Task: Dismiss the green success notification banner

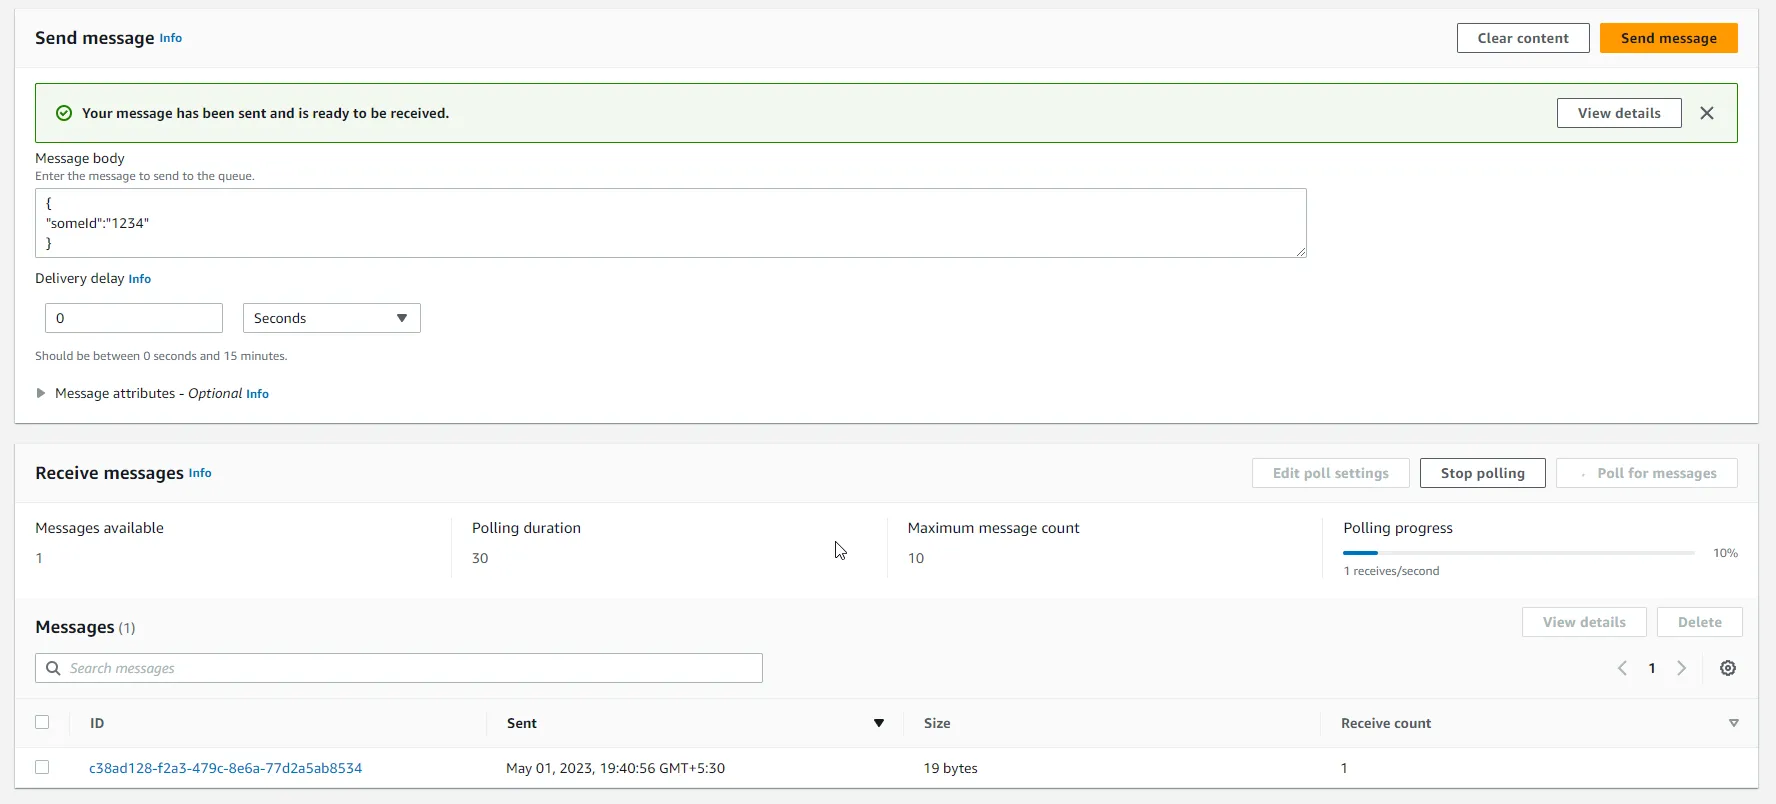Action: 1707,113
